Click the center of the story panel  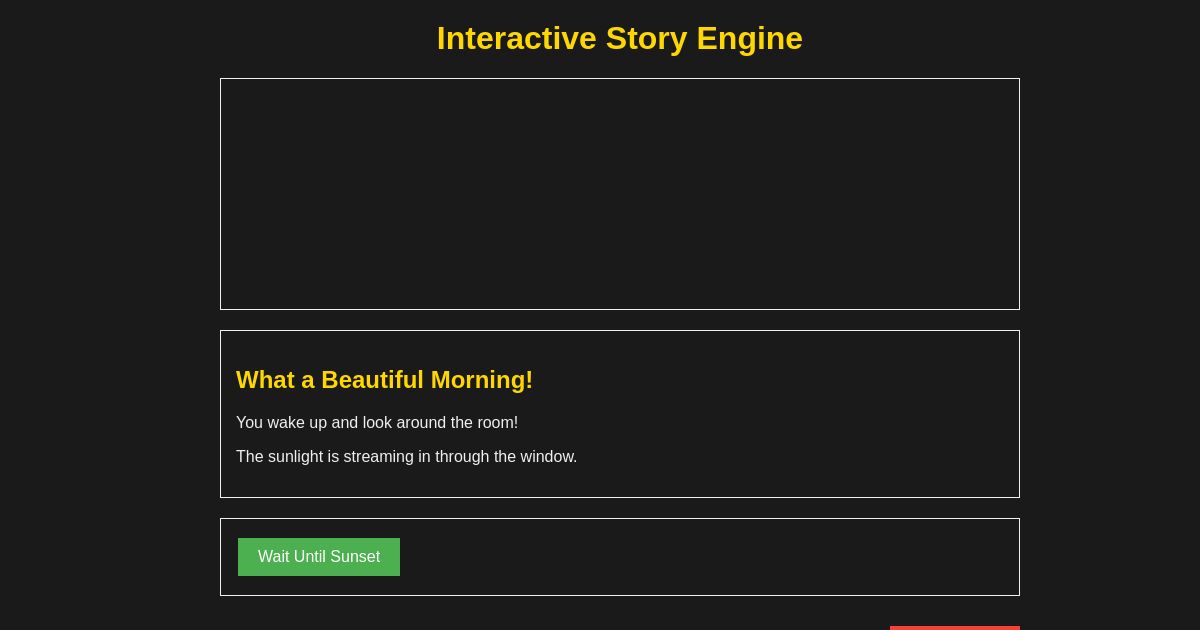coord(620,414)
